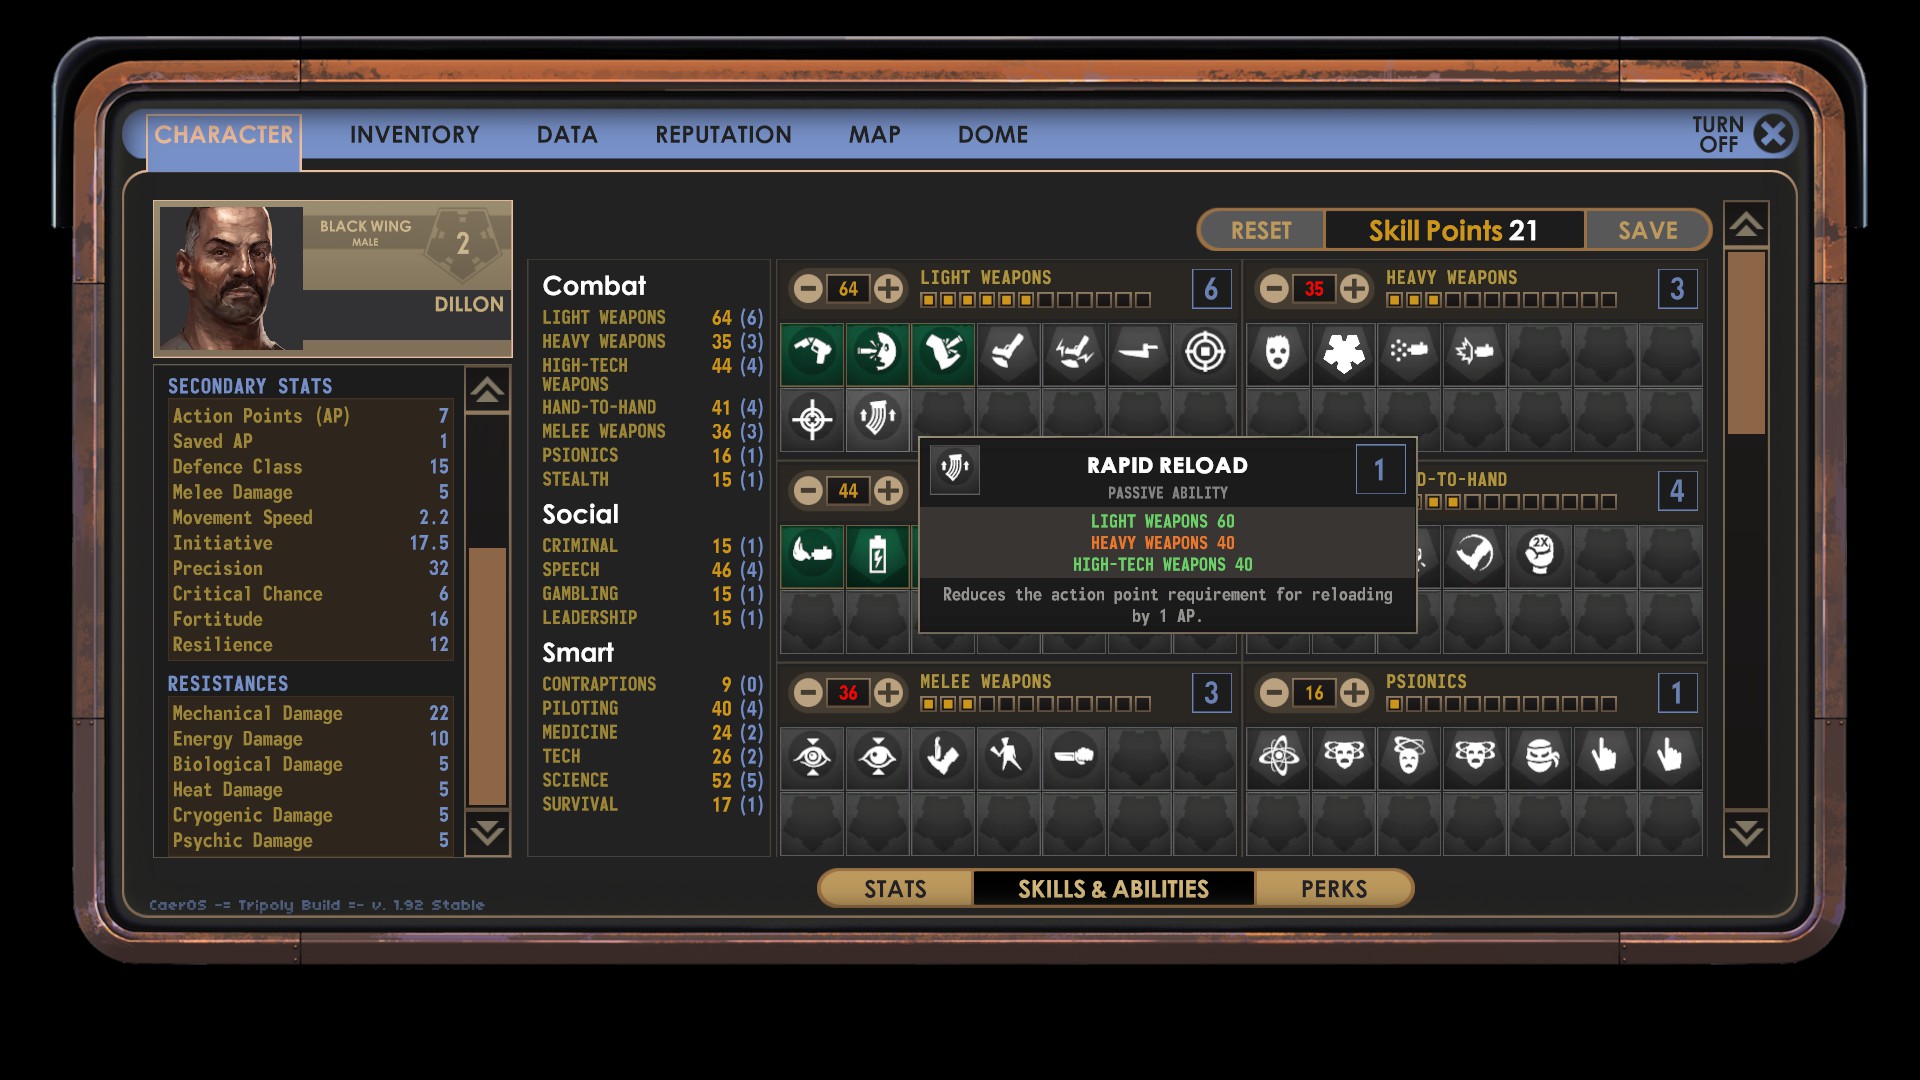Image resolution: width=1920 pixels, height=1080 pixels.
Task: Click the Rapid Reload icon in the tooltip
Action: (955, 469)
